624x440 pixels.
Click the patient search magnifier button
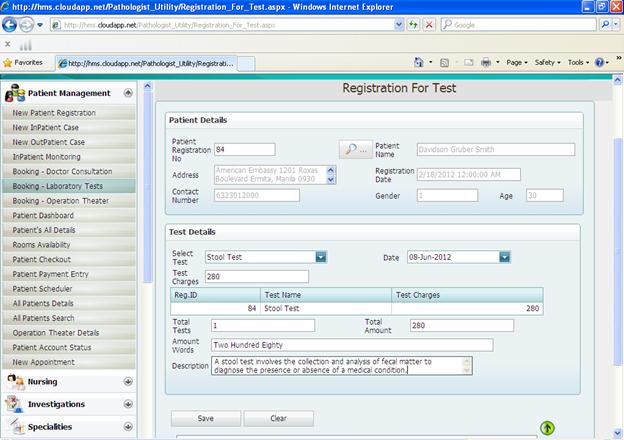(353, 150)
